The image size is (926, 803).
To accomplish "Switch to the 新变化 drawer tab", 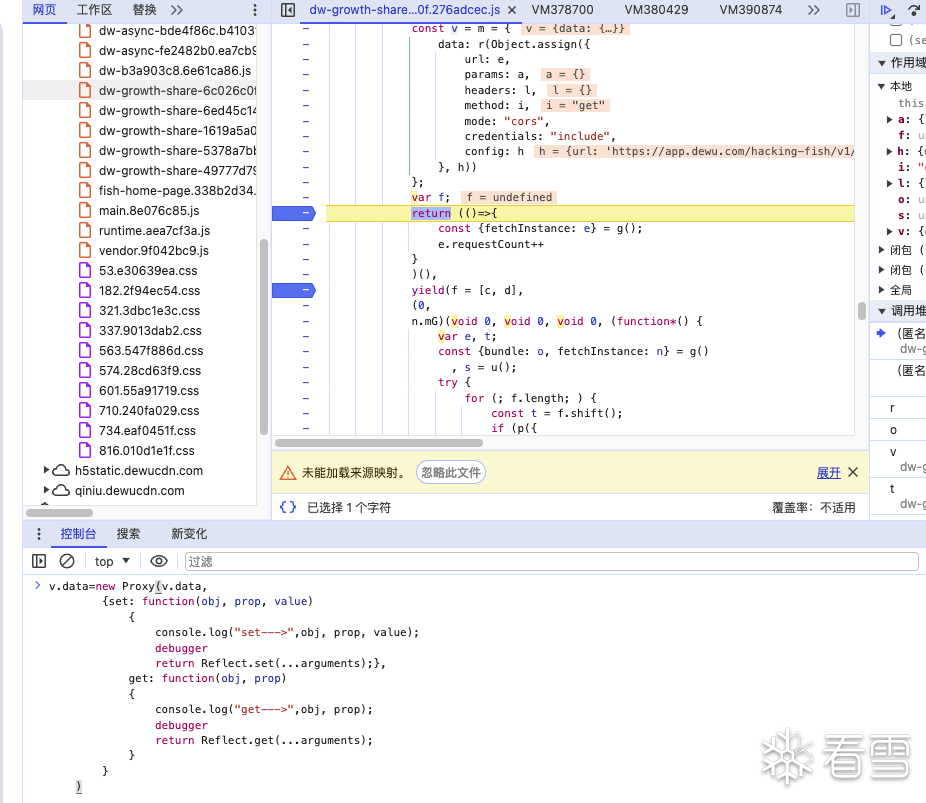I will click(189, 534).
